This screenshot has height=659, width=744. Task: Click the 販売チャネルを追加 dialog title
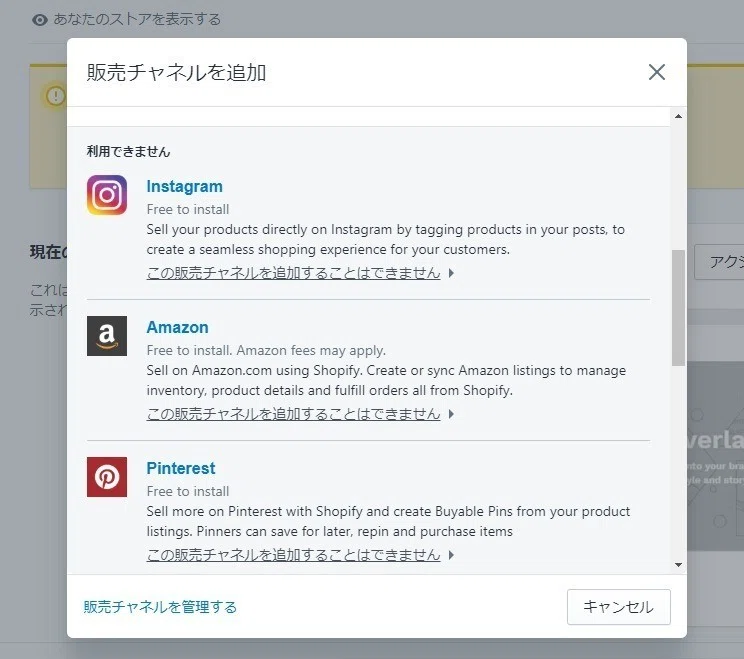[x=176, y=73]
